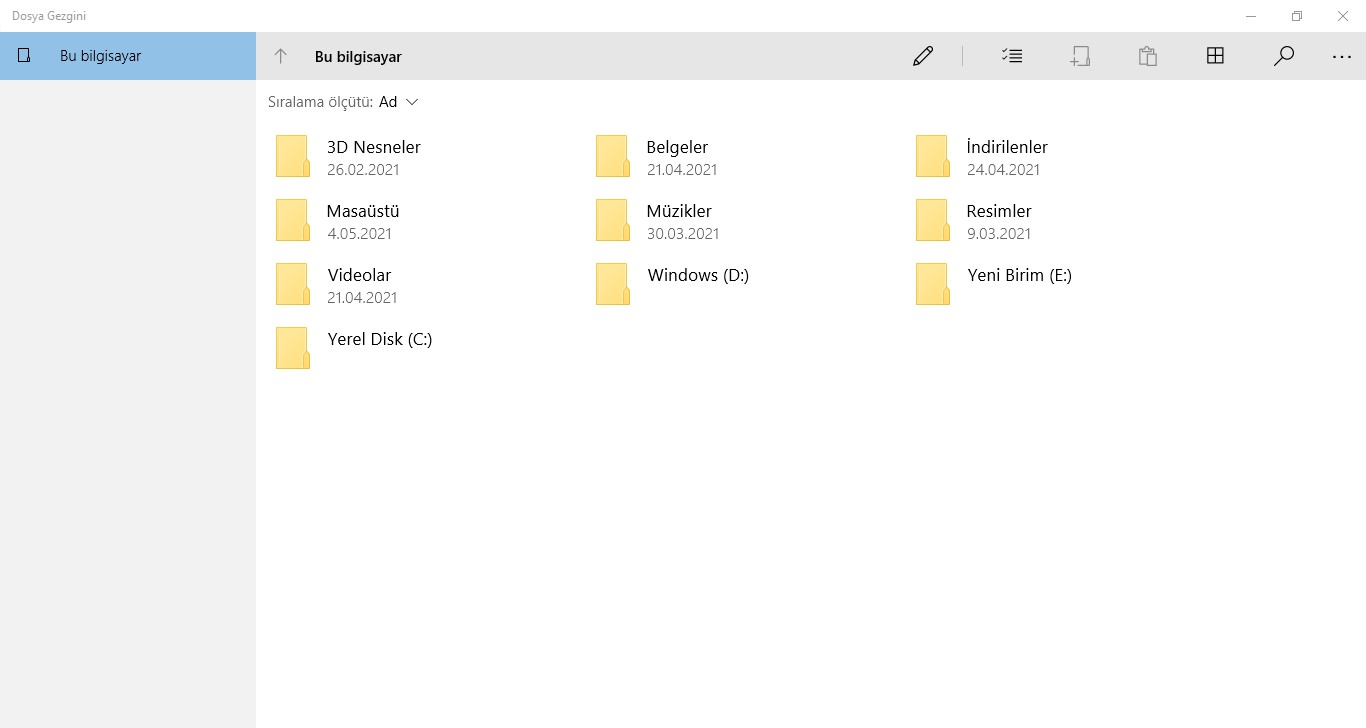Open the İndirilenler folder icon
This screenshot has width=1366, height=728.
pyautogui.click(x=933, y=156)
